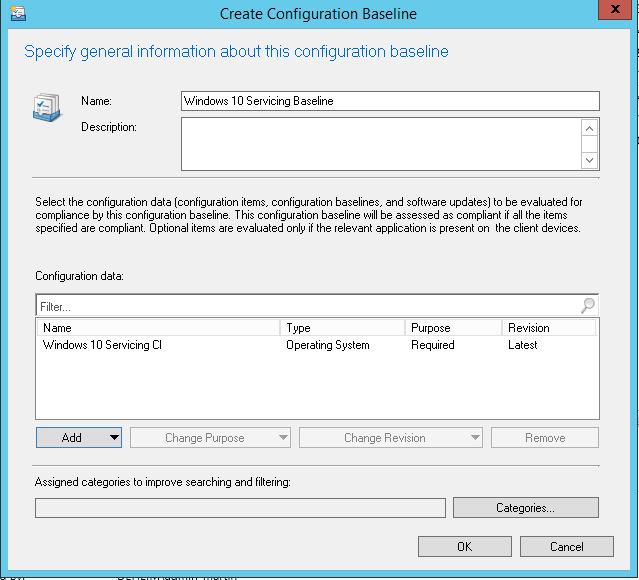
Task: Click inside the Description text area
Action: [x=381, y=144]
